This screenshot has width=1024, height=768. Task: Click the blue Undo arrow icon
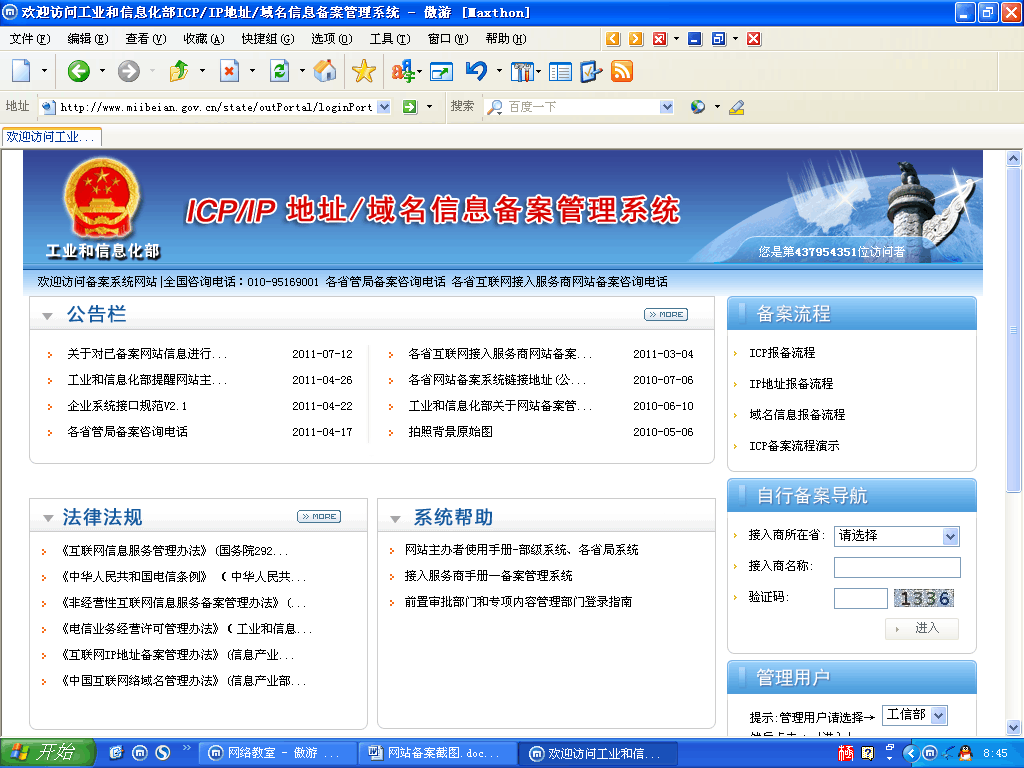(476, 71)
